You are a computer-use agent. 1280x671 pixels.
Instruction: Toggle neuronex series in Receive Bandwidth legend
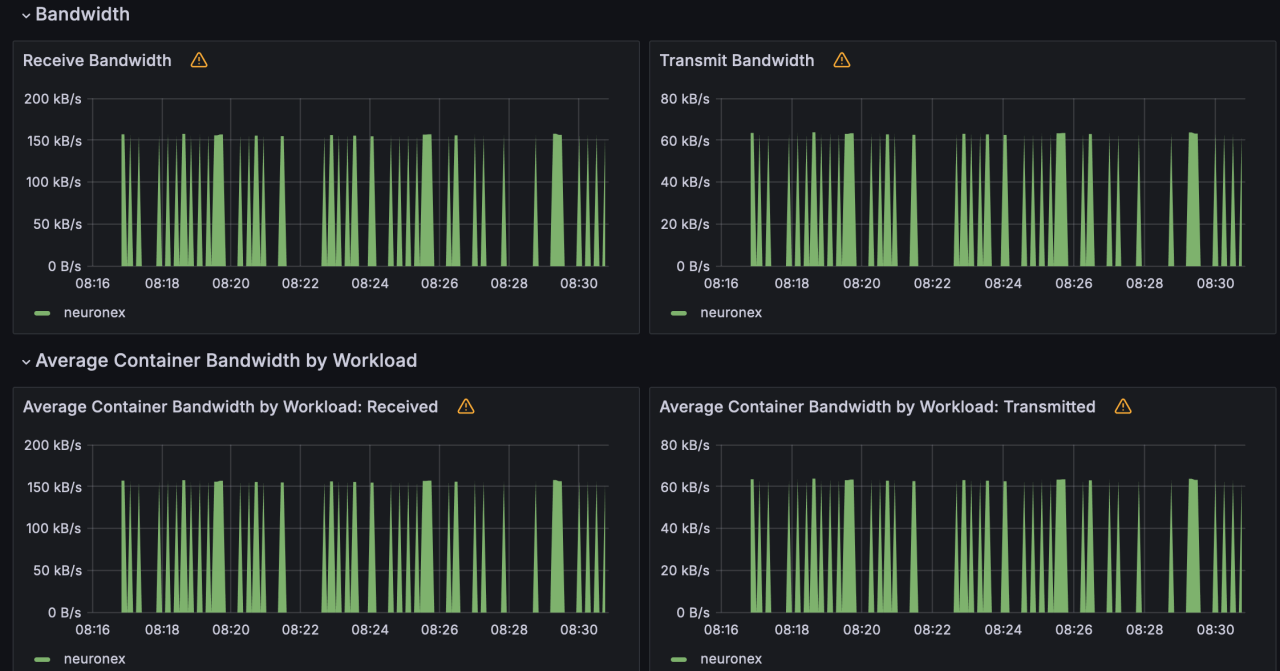(x=94, y=313)
